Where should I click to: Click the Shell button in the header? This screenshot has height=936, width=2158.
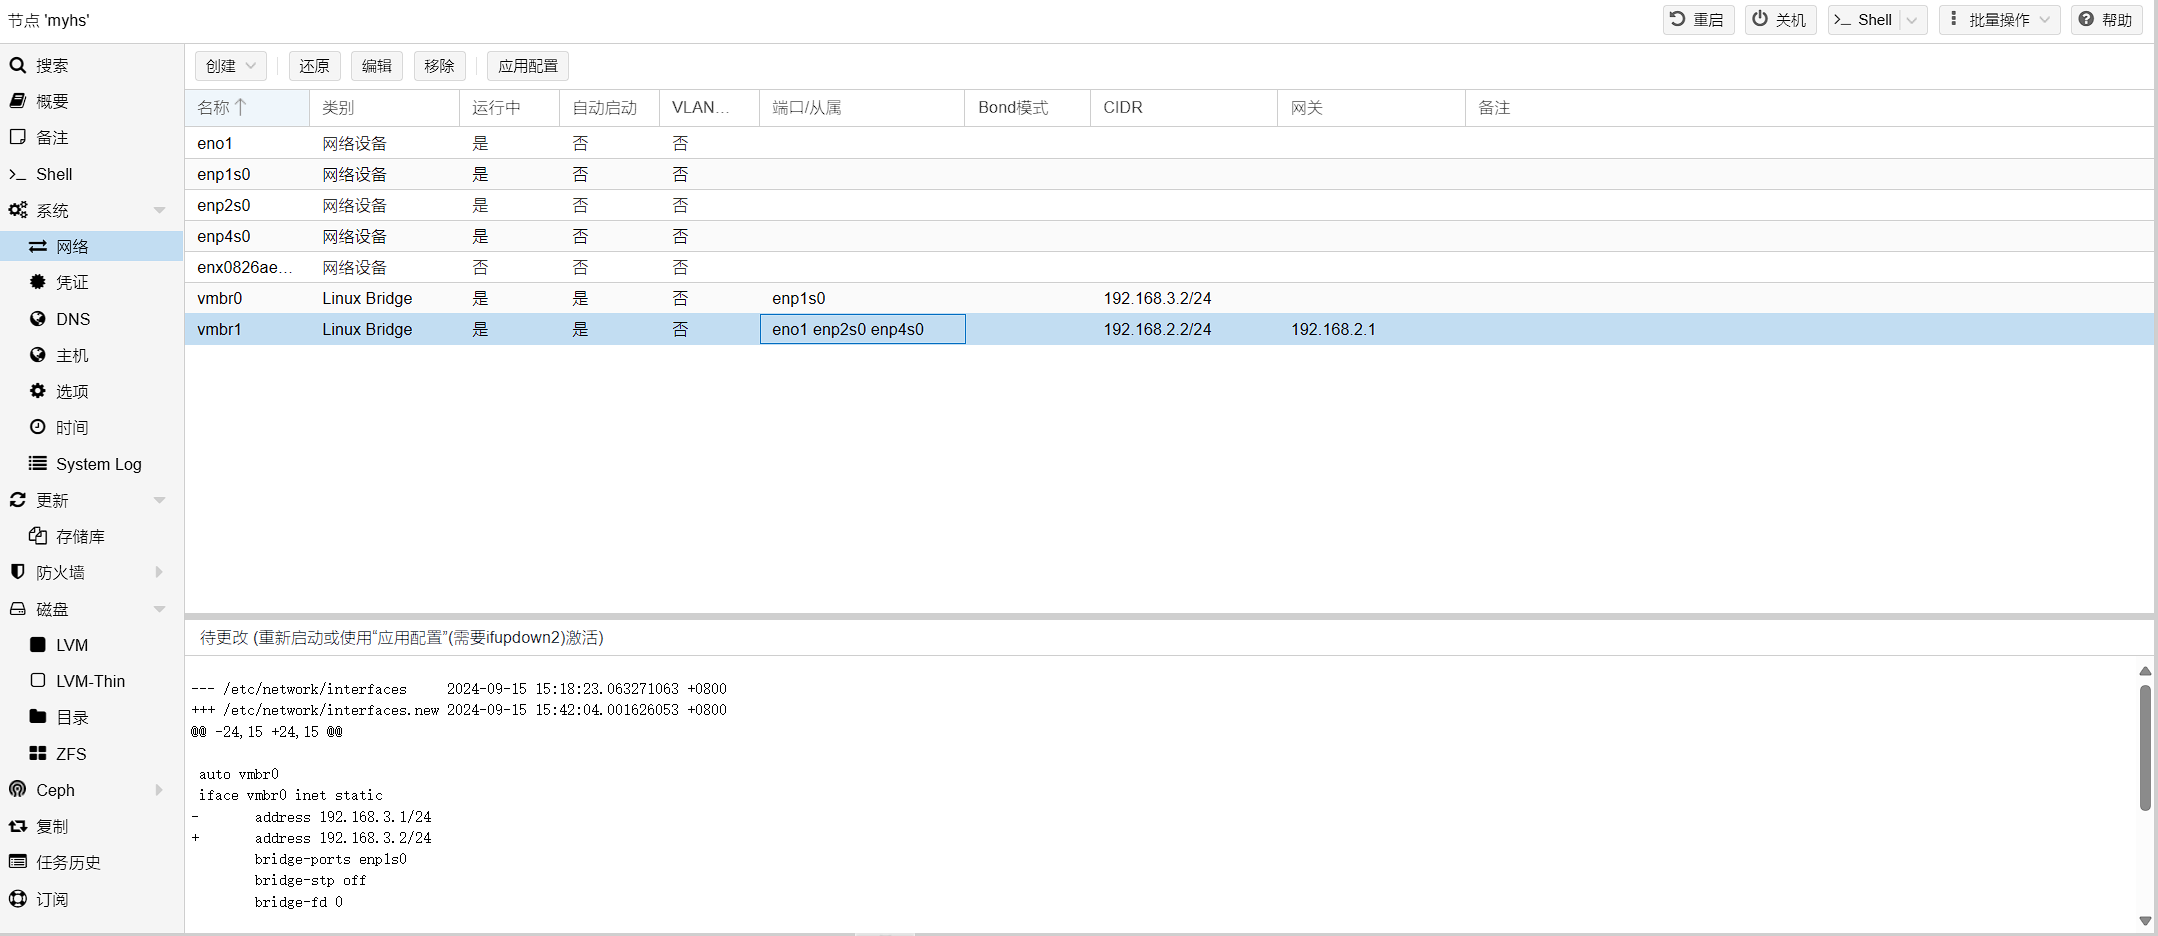point(1864,20)
